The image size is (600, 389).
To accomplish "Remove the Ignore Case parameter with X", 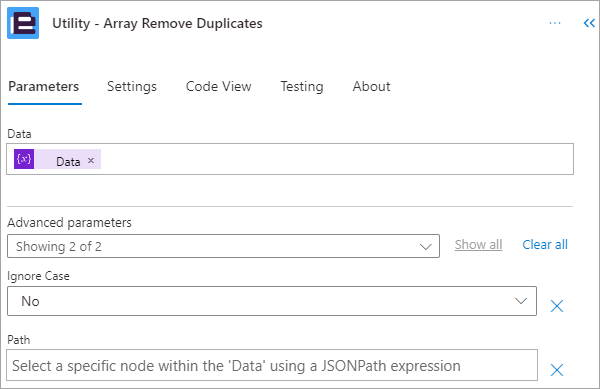I will [557, 306].
